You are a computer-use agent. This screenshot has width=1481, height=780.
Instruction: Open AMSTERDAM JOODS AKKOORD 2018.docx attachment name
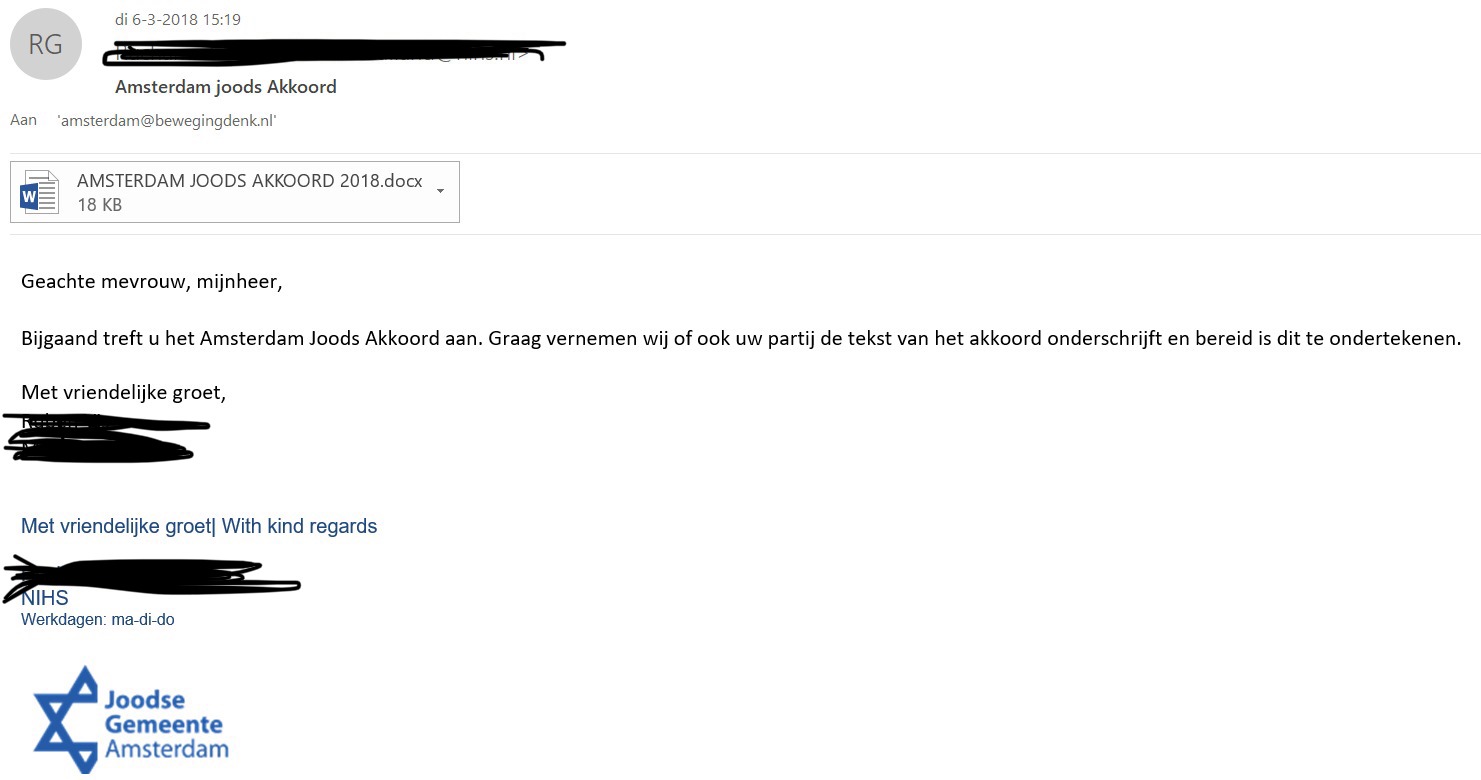(250, 182)
